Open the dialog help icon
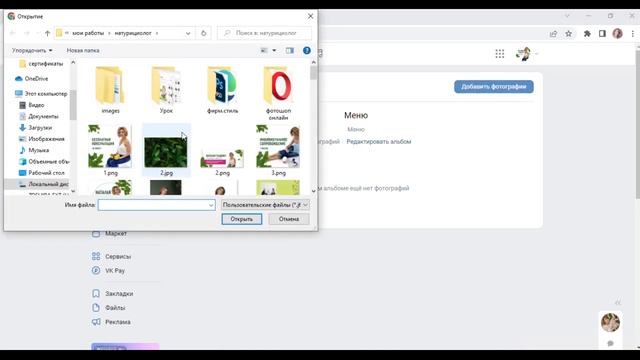Screen dimensions: 640x360 pyautogui.click(x=307, y=51)
